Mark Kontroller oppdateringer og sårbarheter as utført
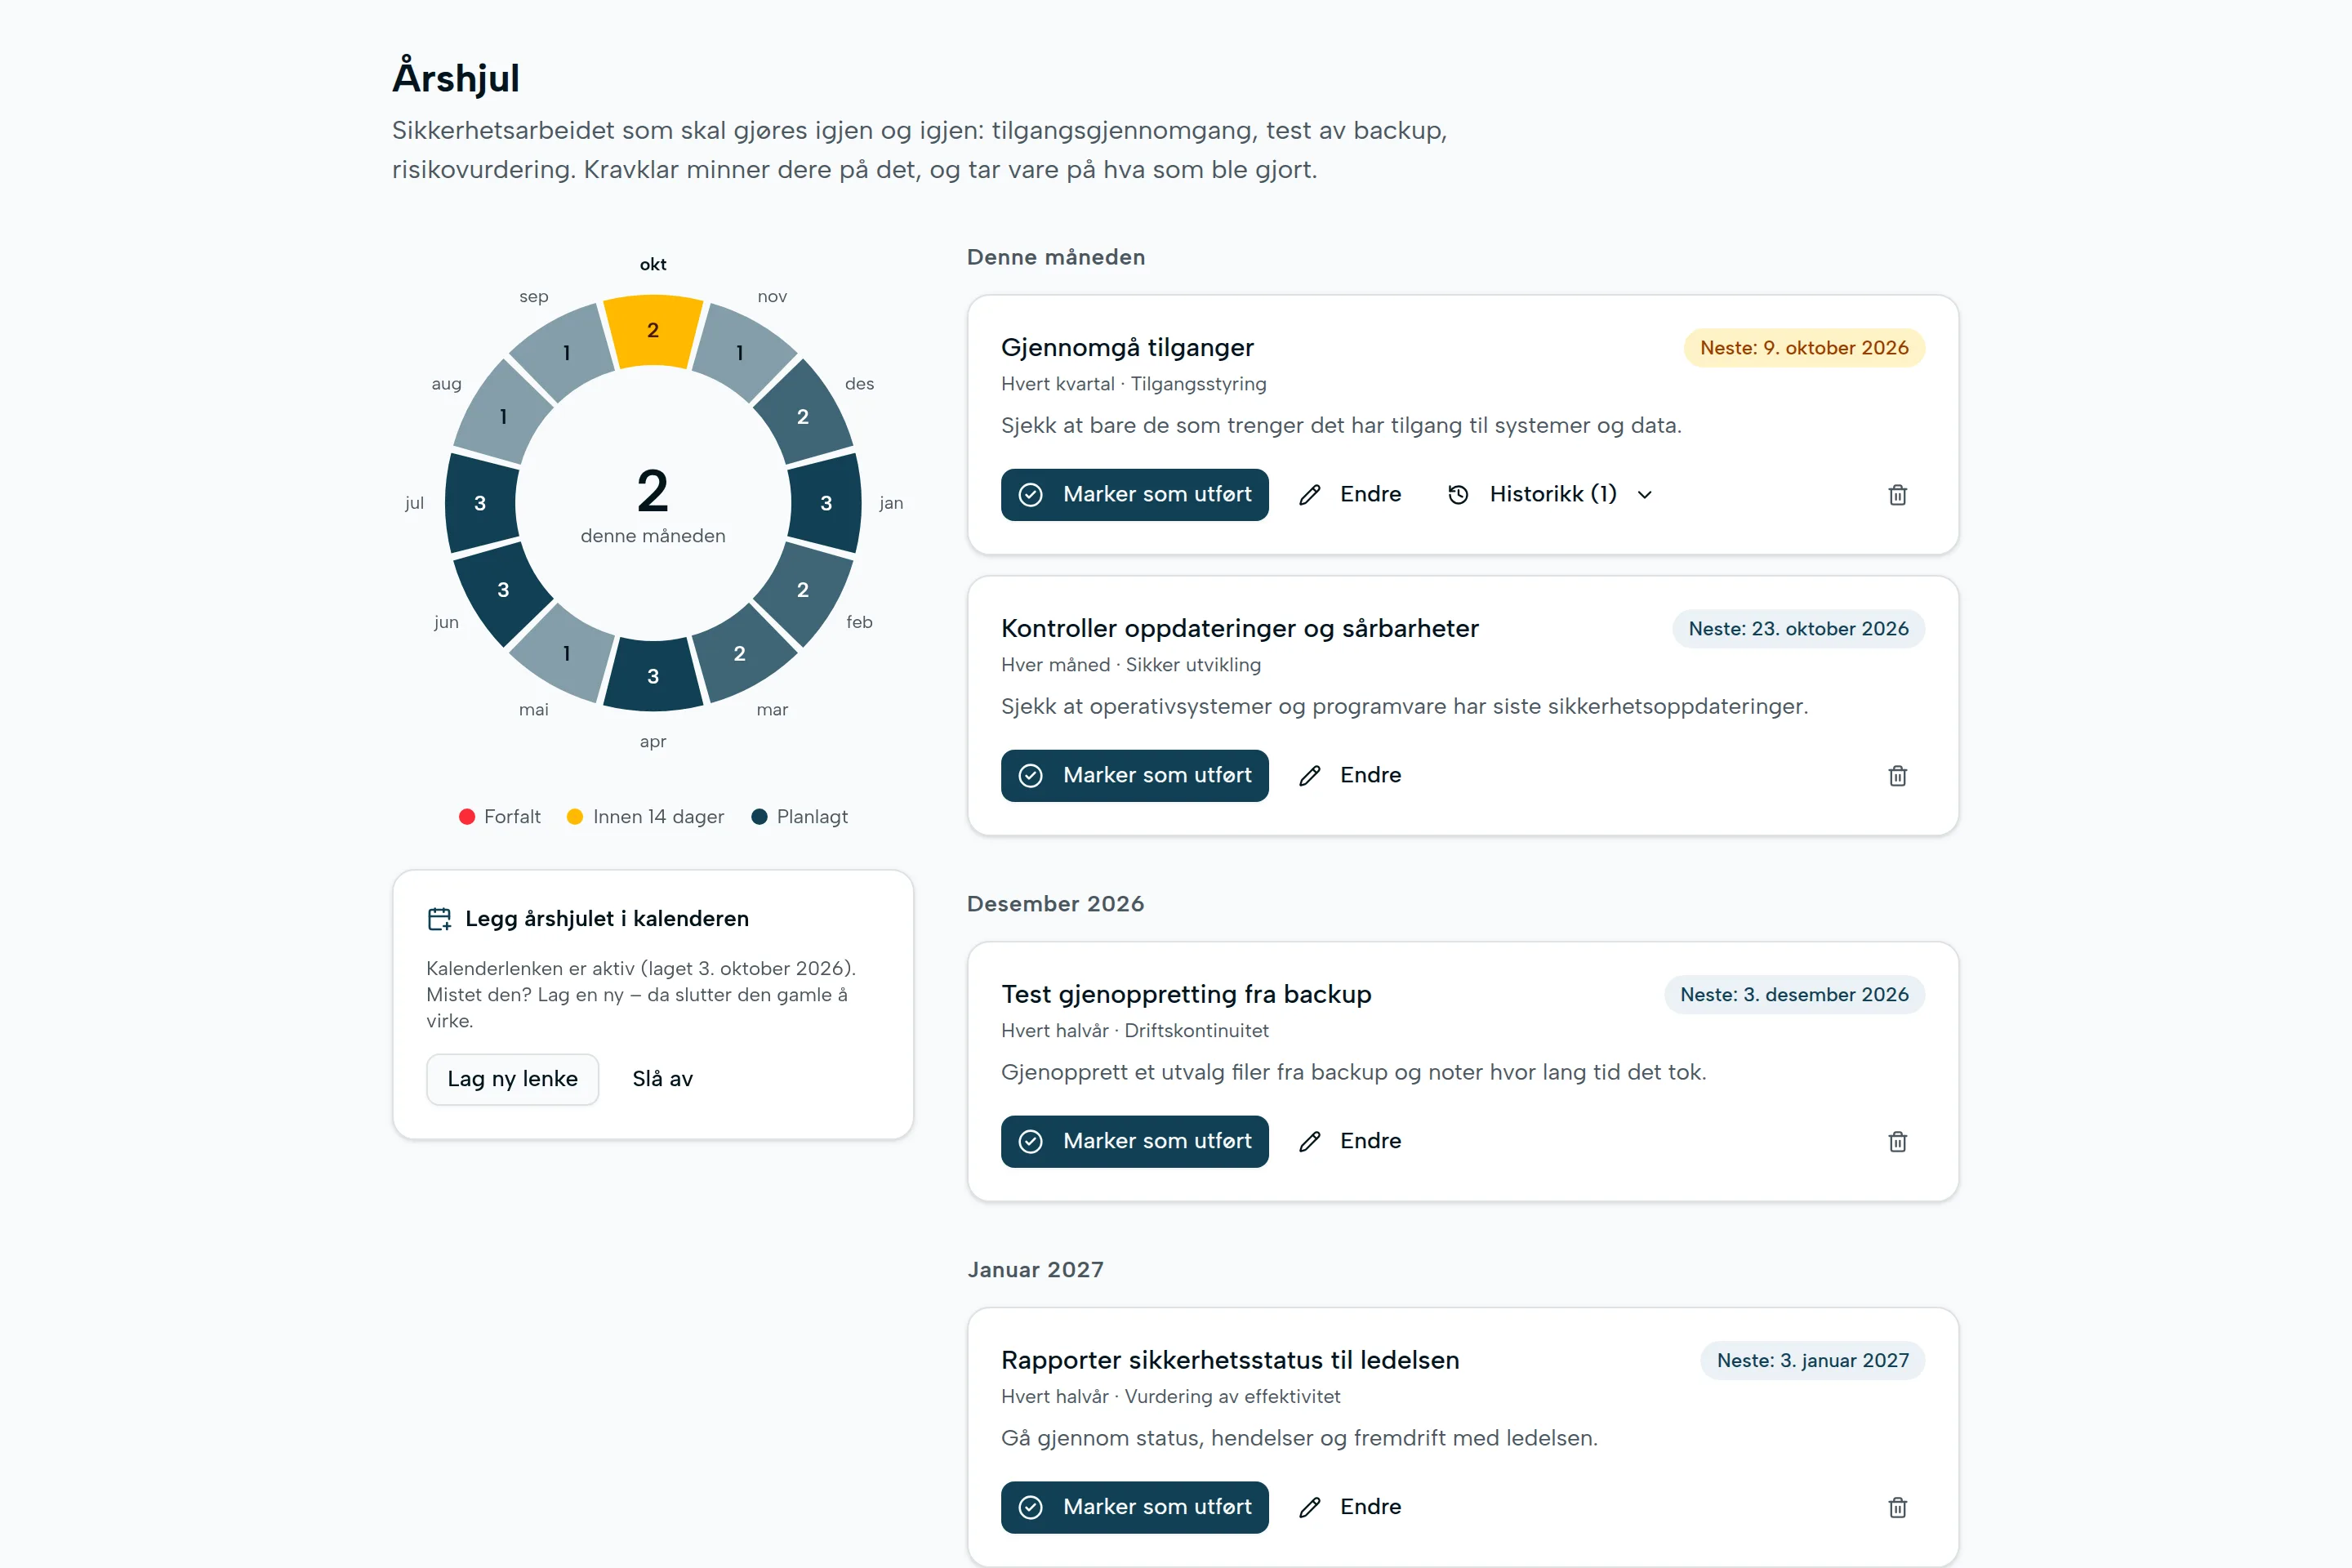 (1134, 776)
